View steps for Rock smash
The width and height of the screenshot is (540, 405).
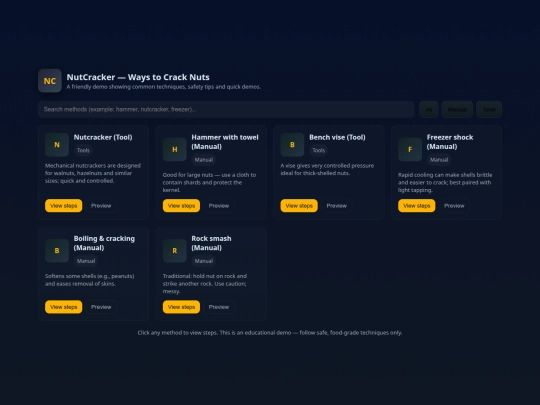(x=181, y=307)
